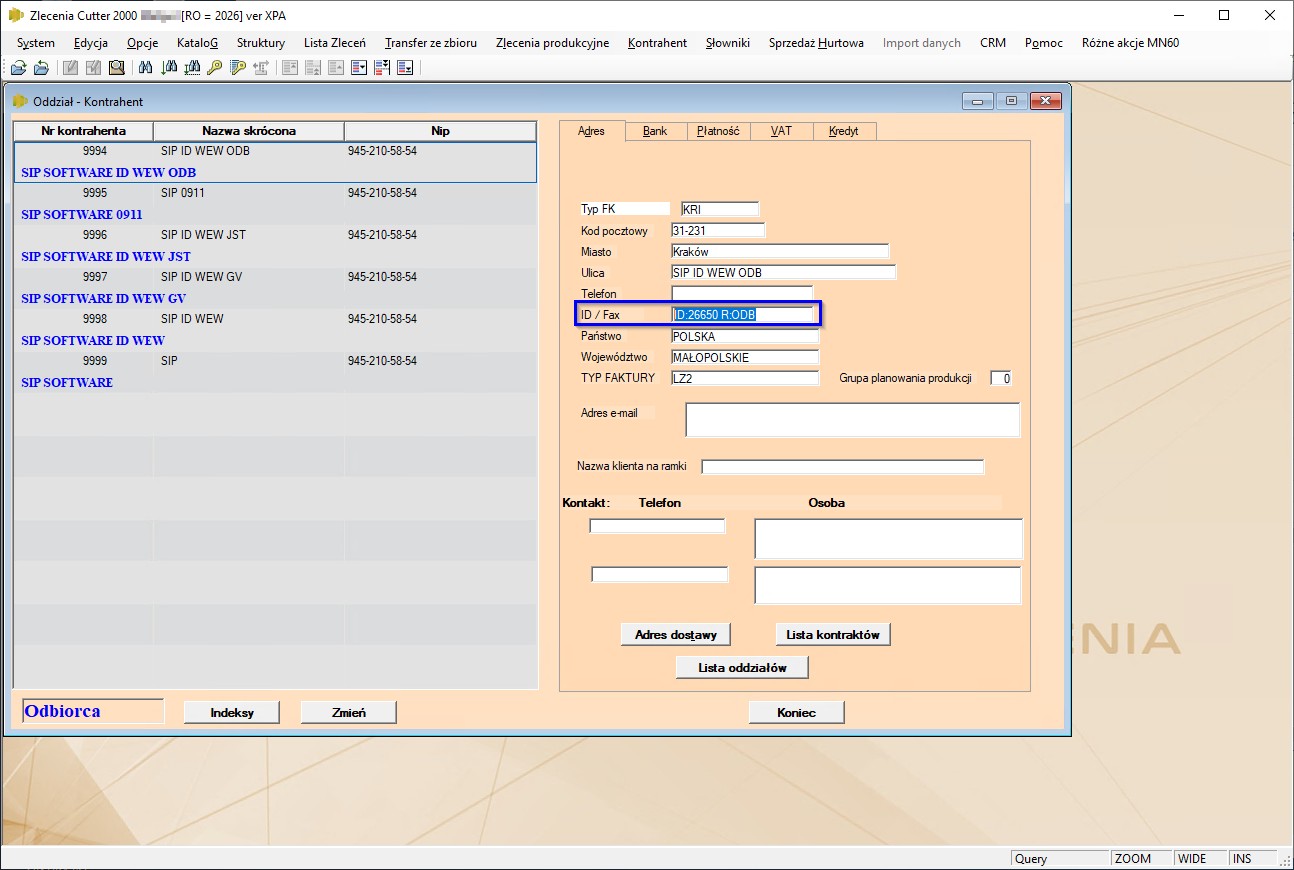This screenshot has height=870, width=1294.
Task: Click the Nip column header
Action: tap(440, 131)
